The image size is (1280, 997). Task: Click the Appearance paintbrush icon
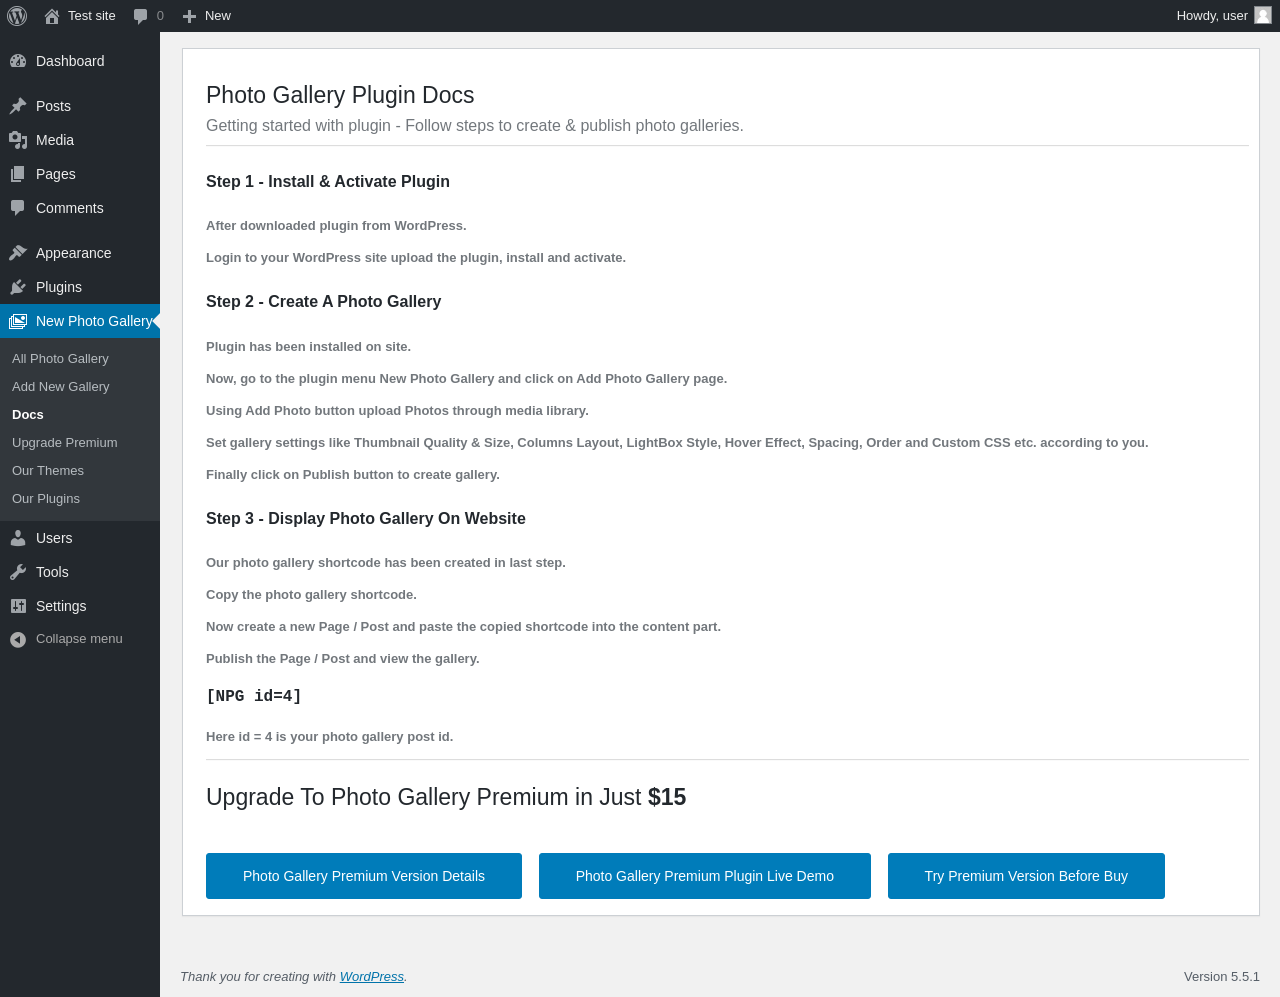18,253
